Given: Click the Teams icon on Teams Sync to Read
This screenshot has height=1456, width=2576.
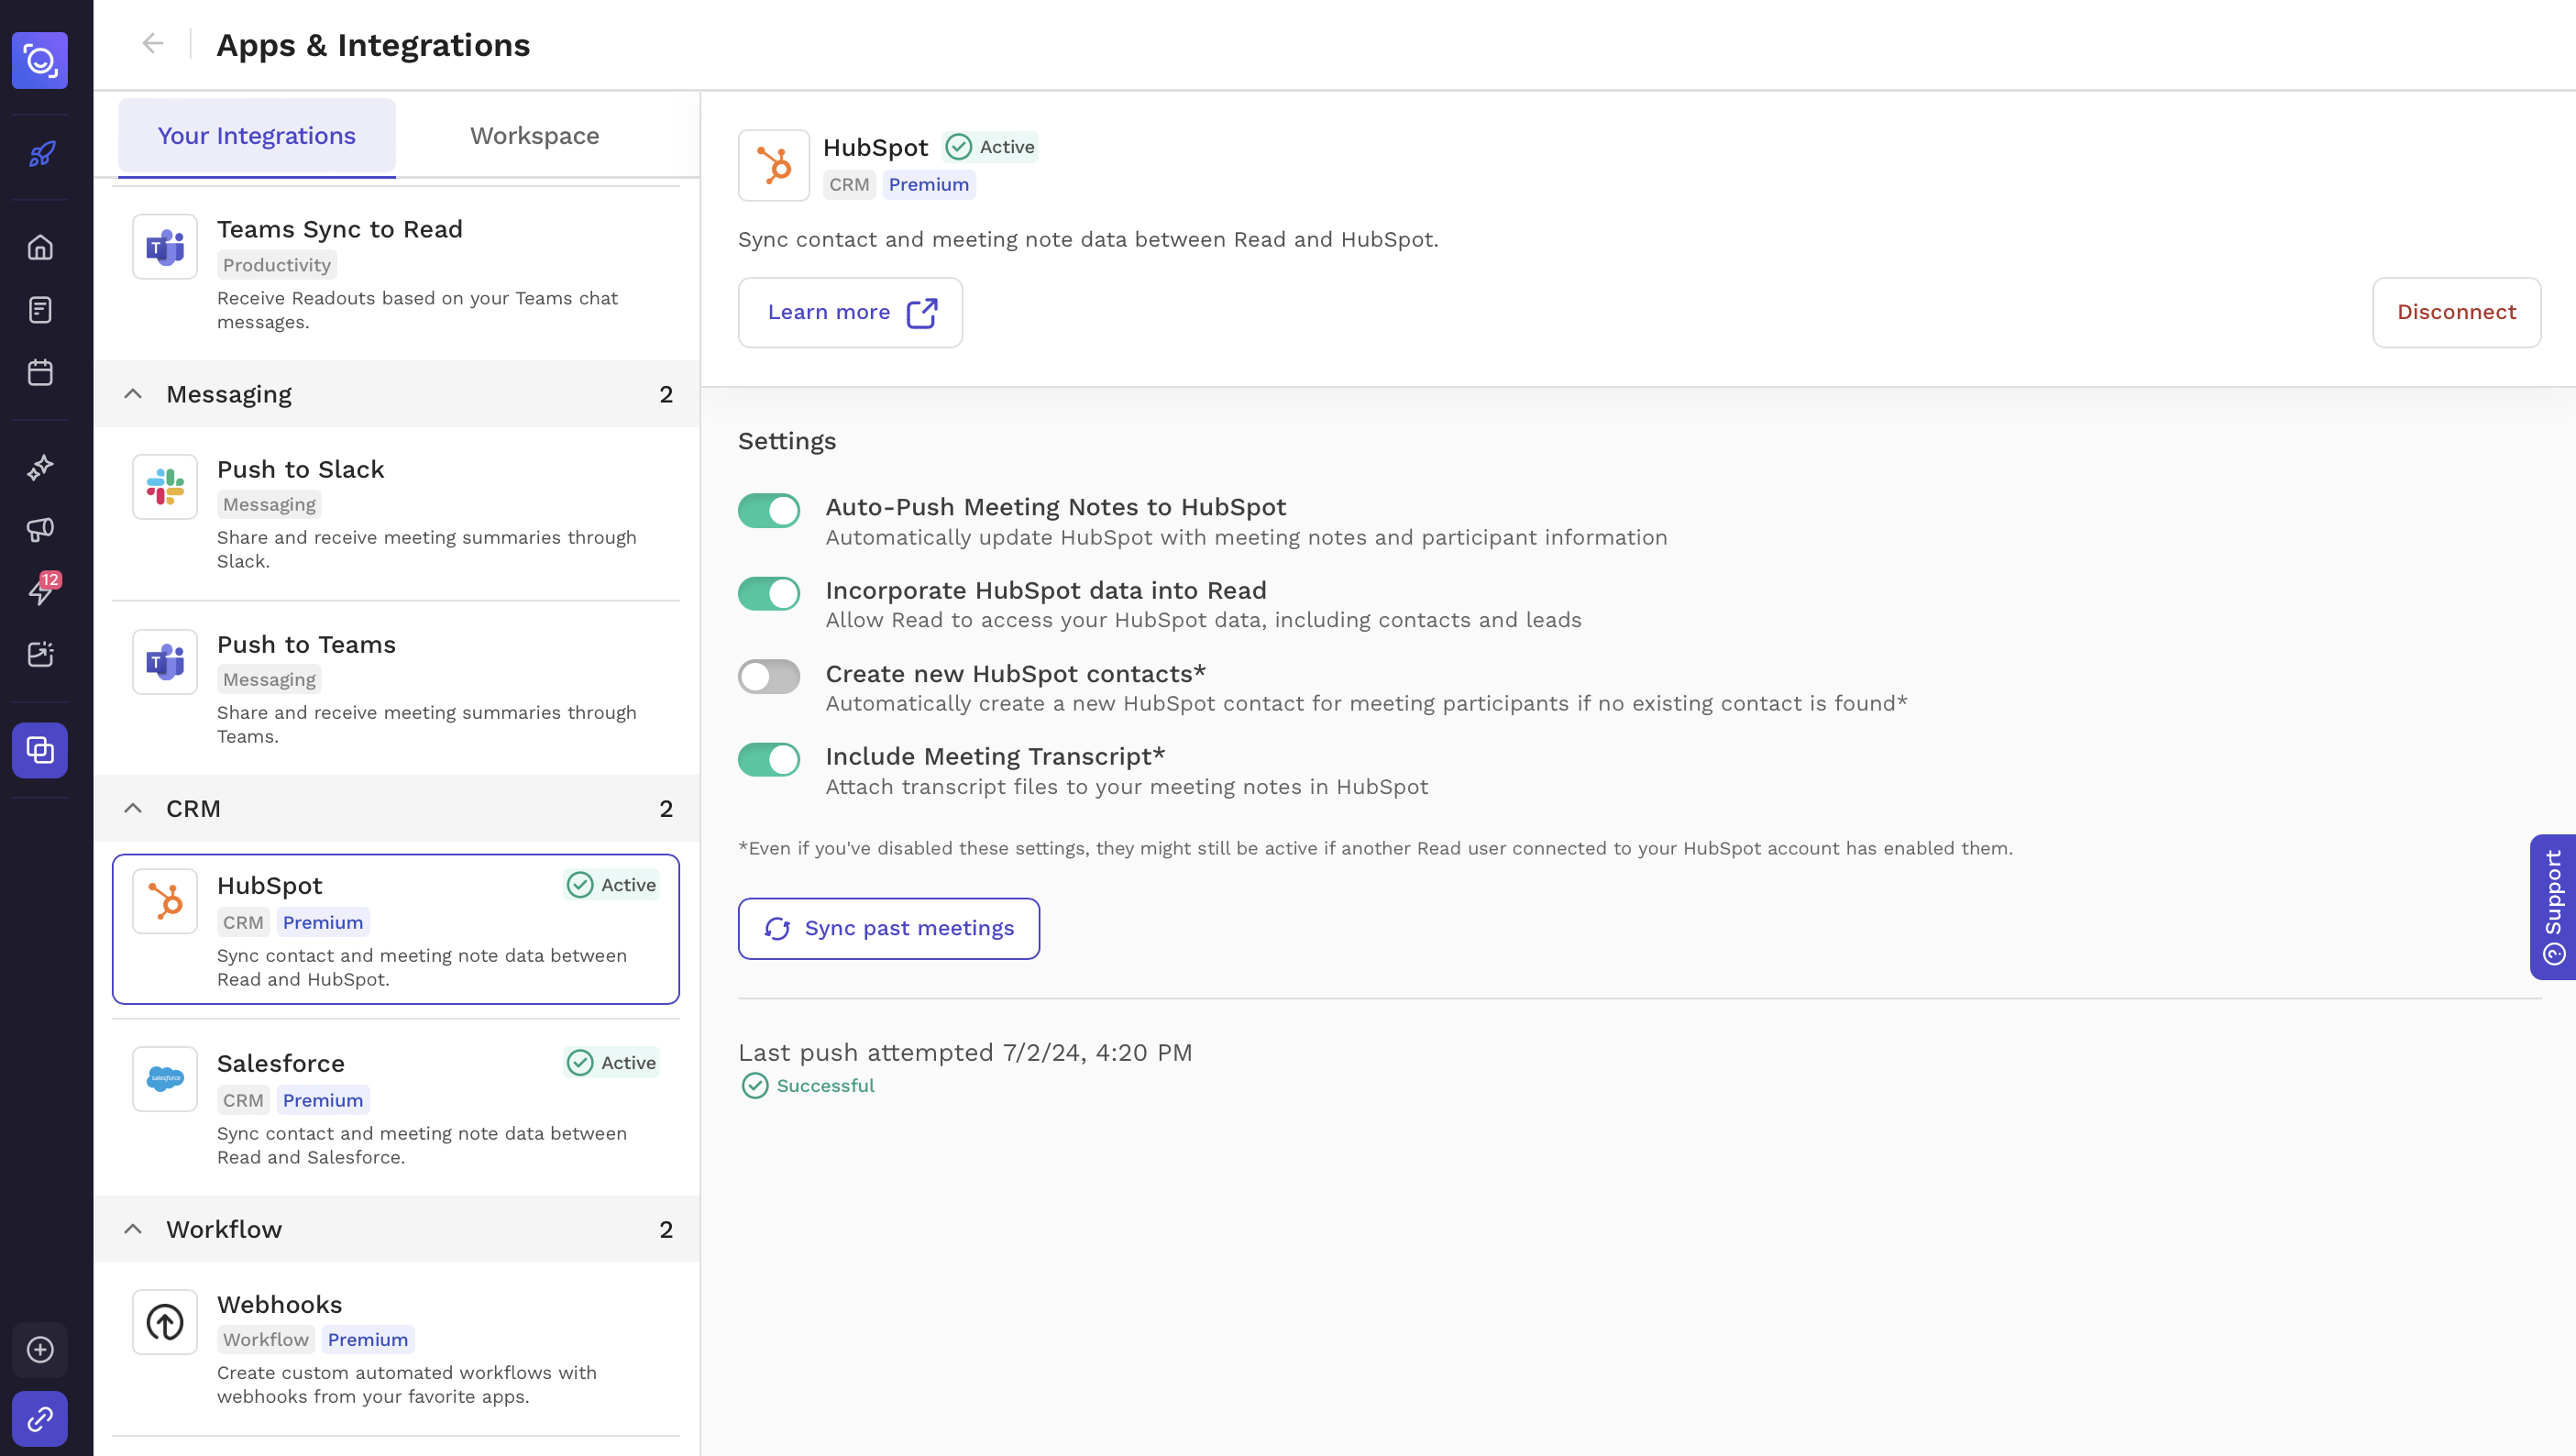Looking at the screenshot, I should tap(165, 246).
